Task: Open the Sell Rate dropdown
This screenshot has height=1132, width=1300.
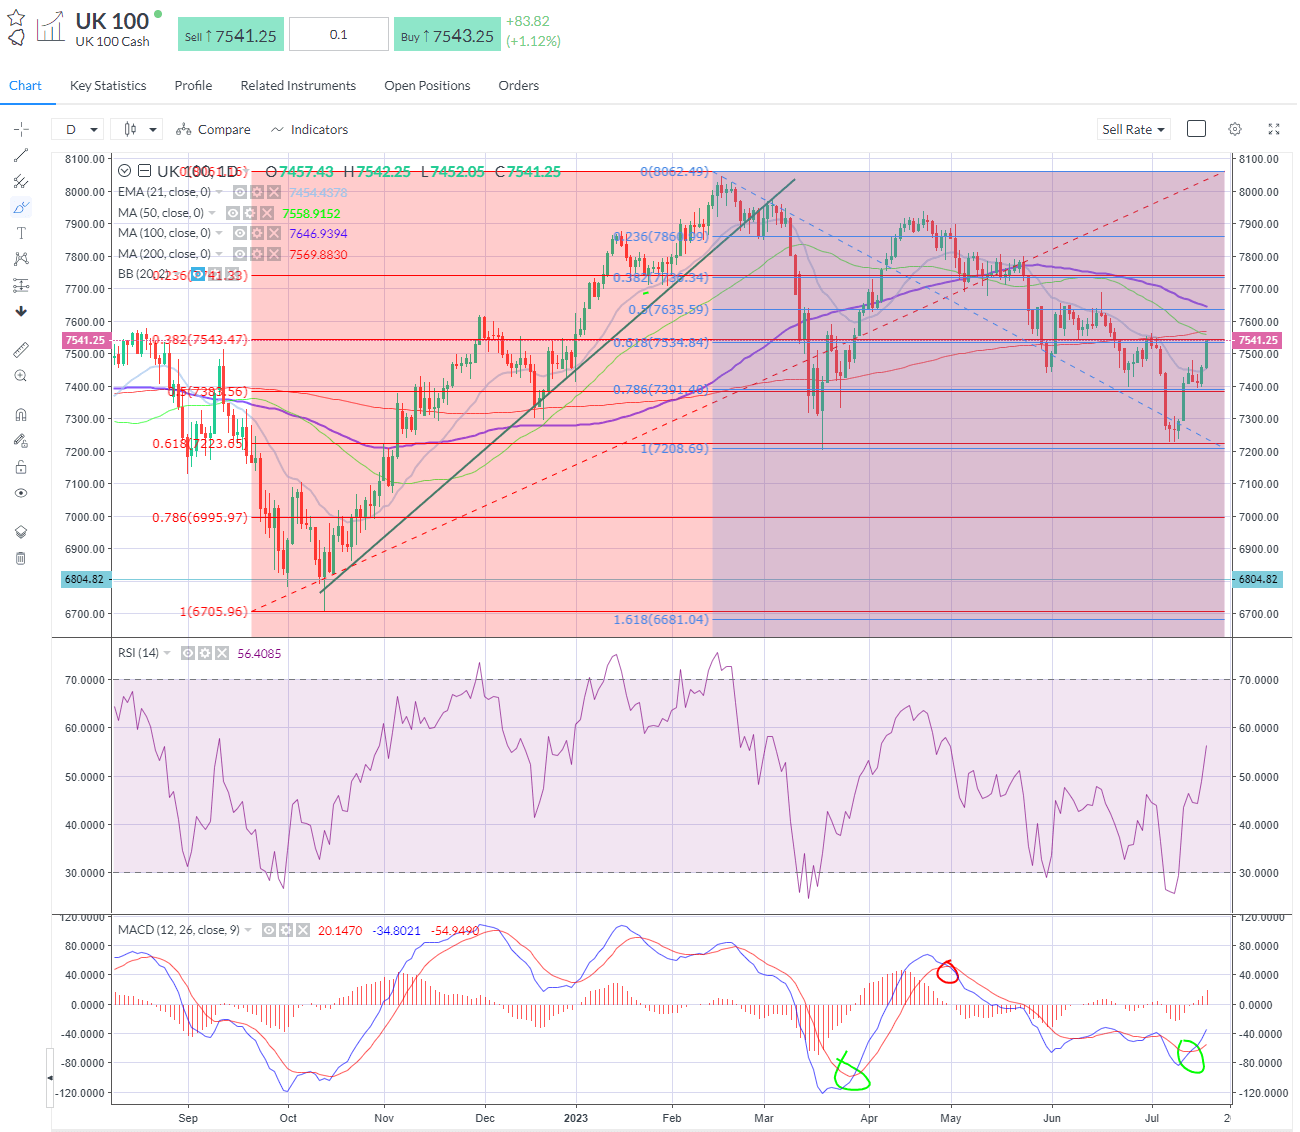Action: (1133, 129)
